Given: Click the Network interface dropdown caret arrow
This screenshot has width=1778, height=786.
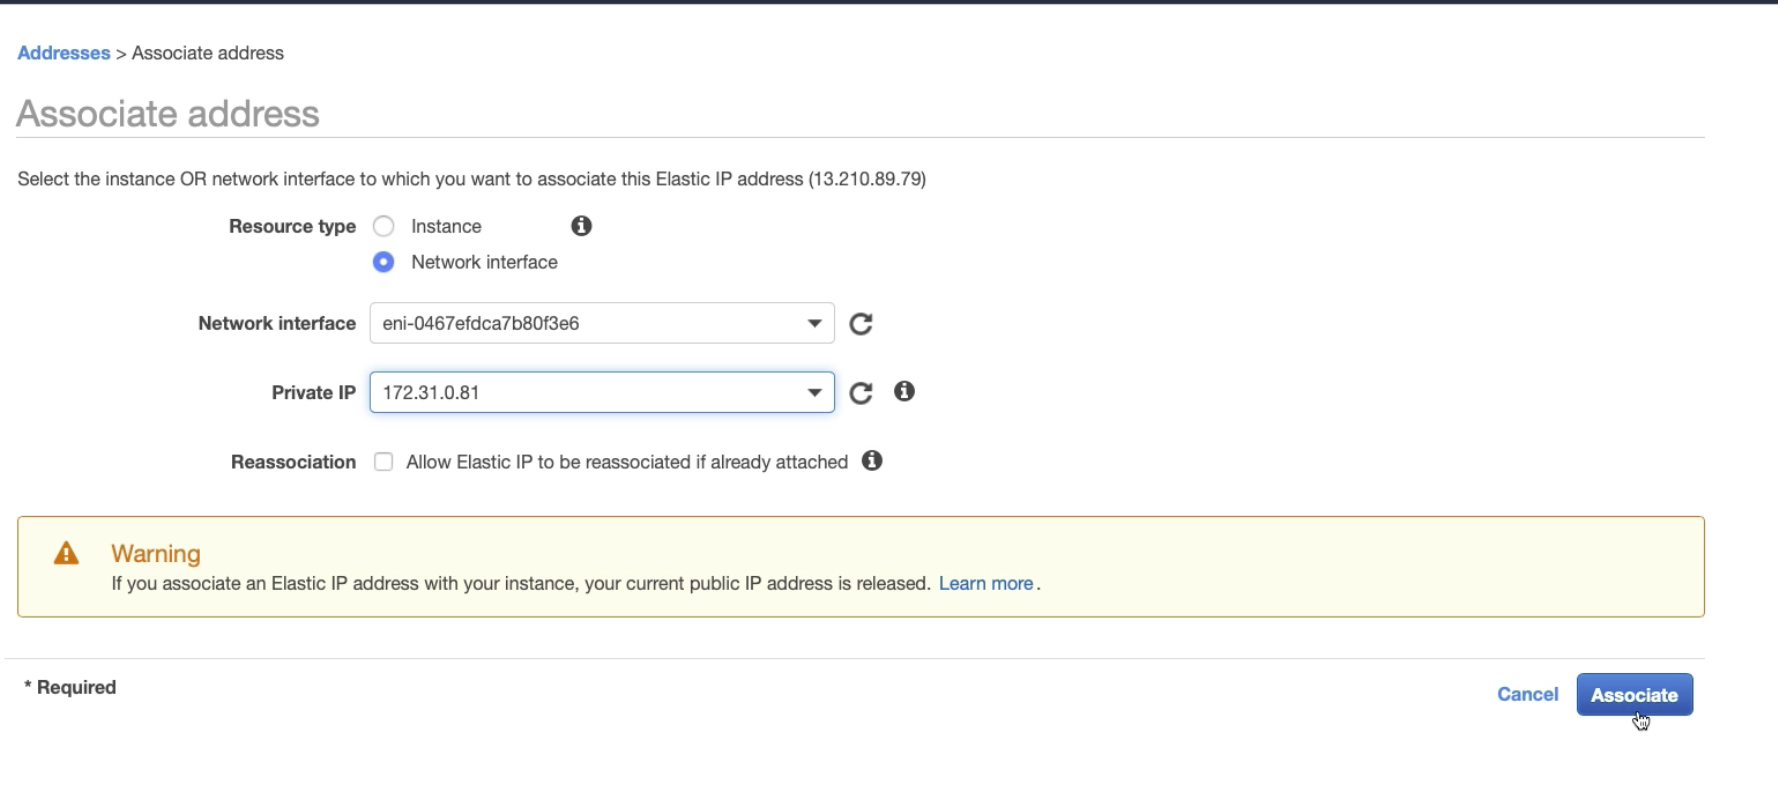Looking at the screenshot, I should [814, 323].
